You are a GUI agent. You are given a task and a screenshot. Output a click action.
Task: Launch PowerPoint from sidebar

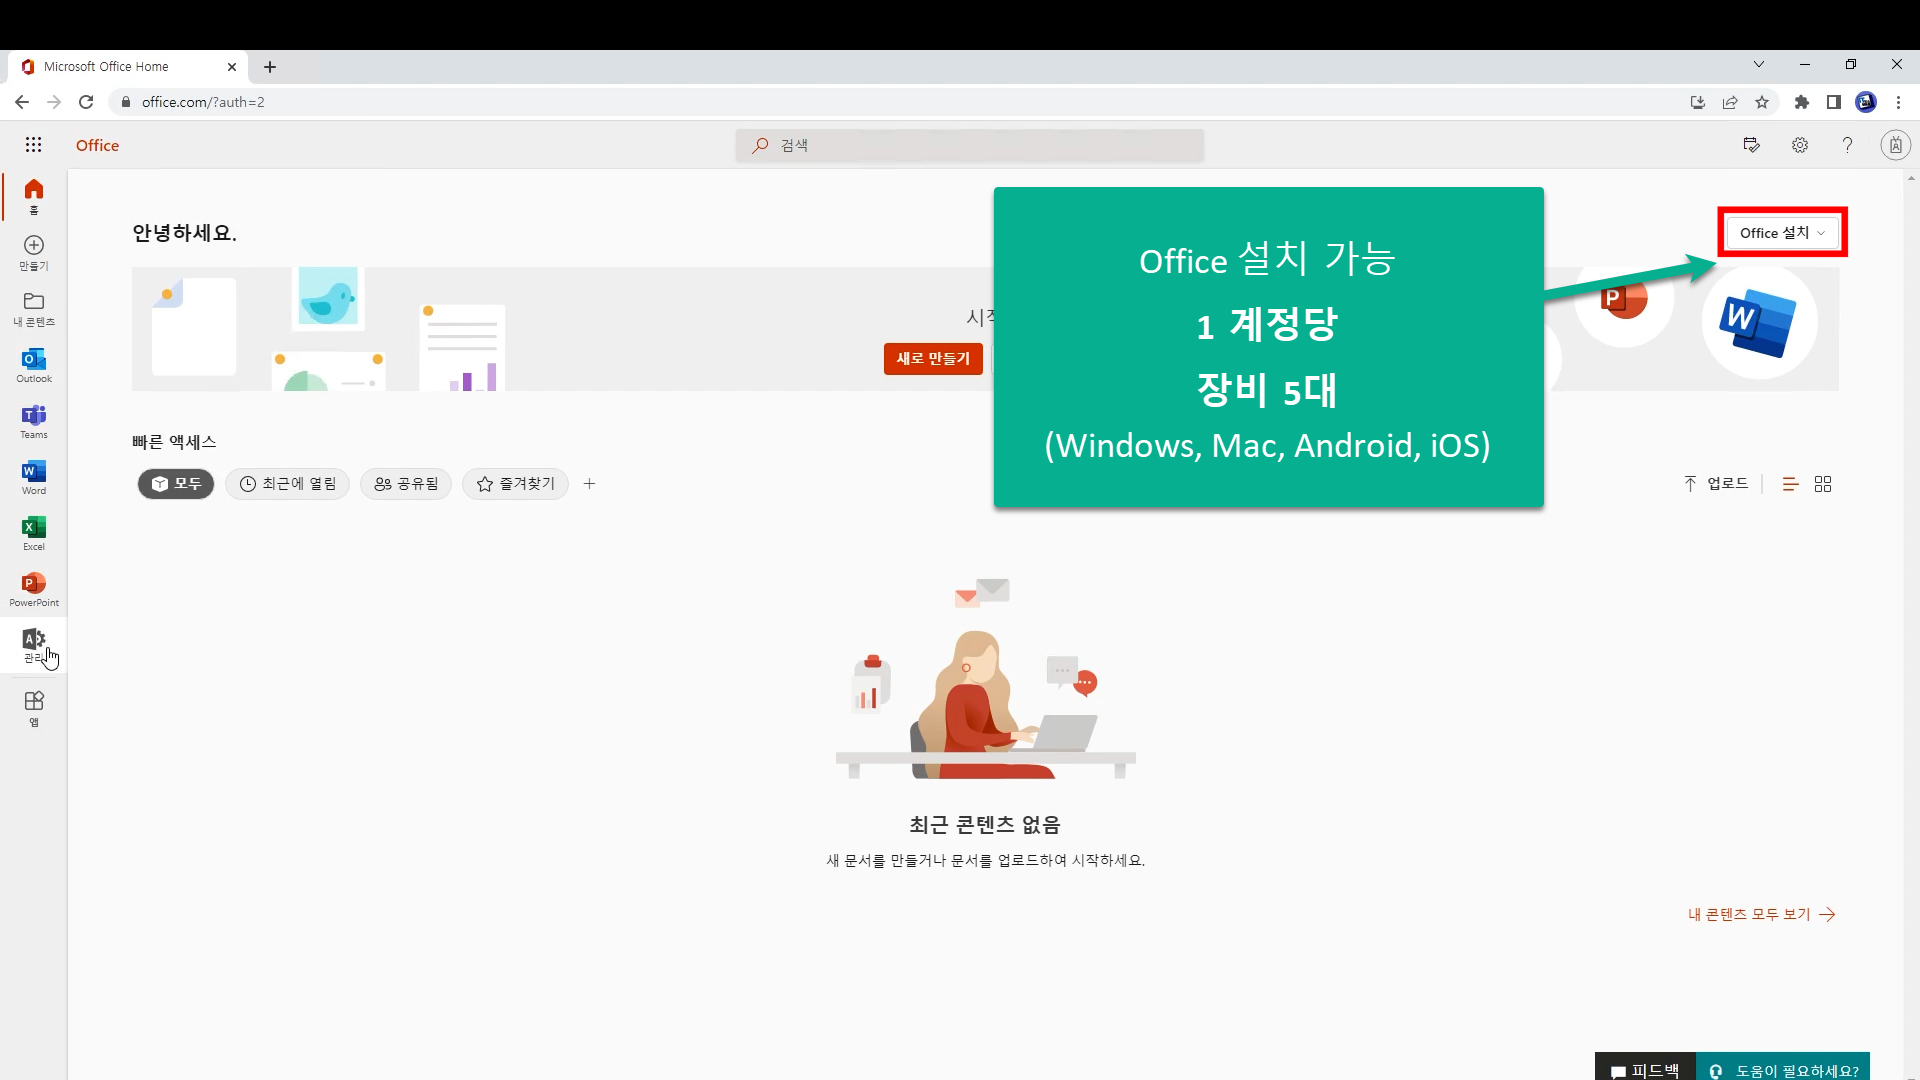coord(34,589)
